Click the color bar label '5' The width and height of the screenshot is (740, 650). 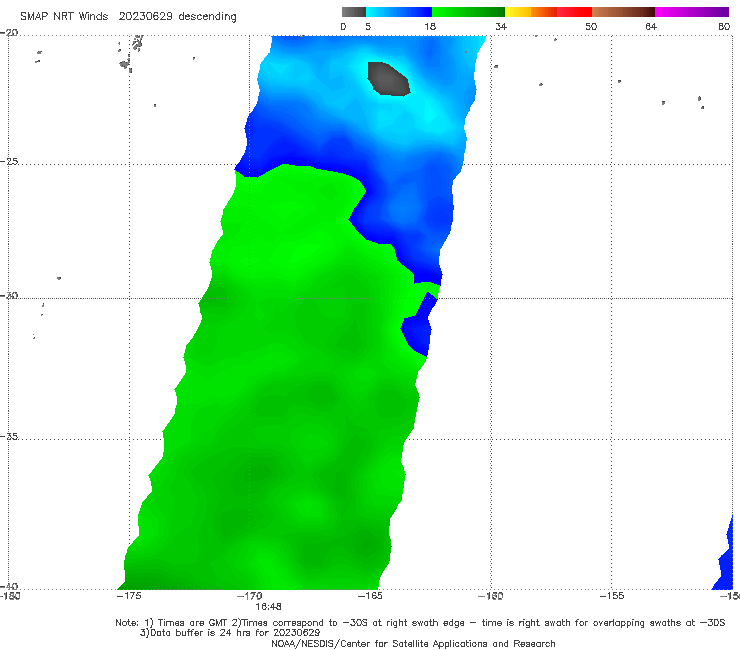pyautogui.click(x=368, y=26)
